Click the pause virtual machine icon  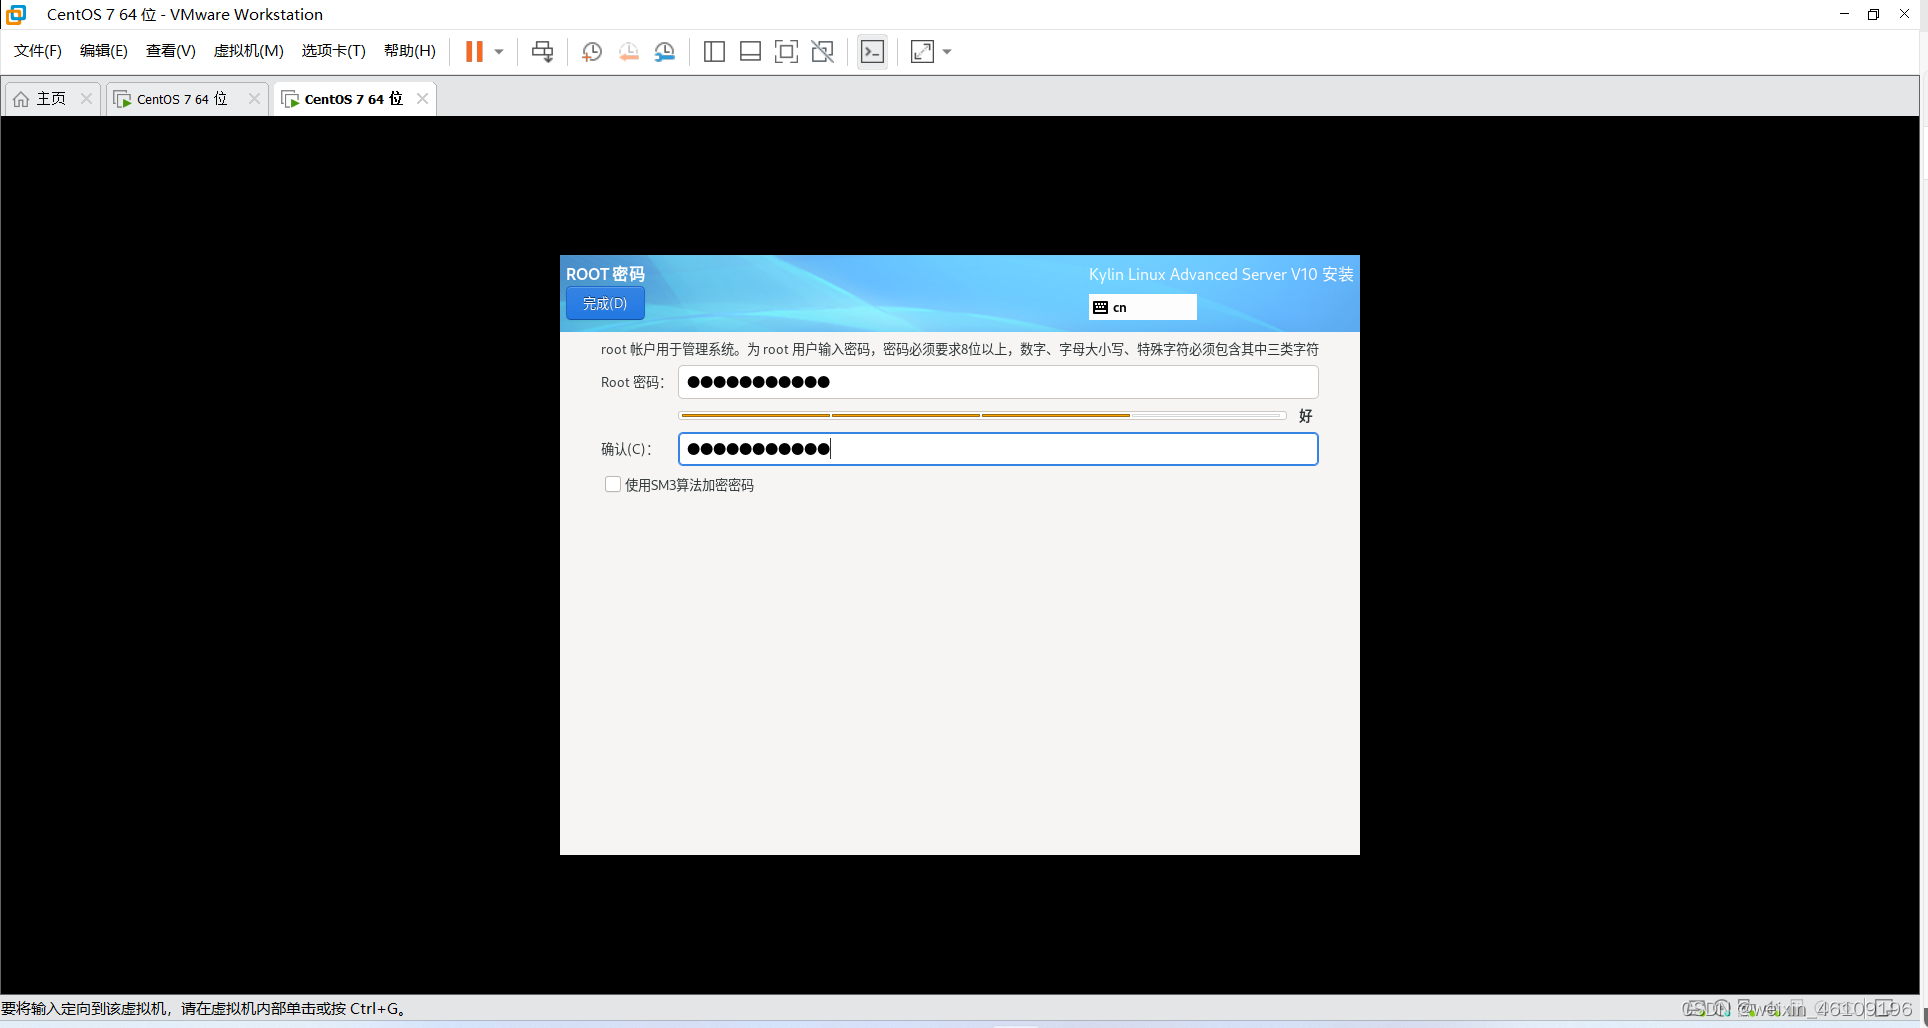tap(474, 51)
